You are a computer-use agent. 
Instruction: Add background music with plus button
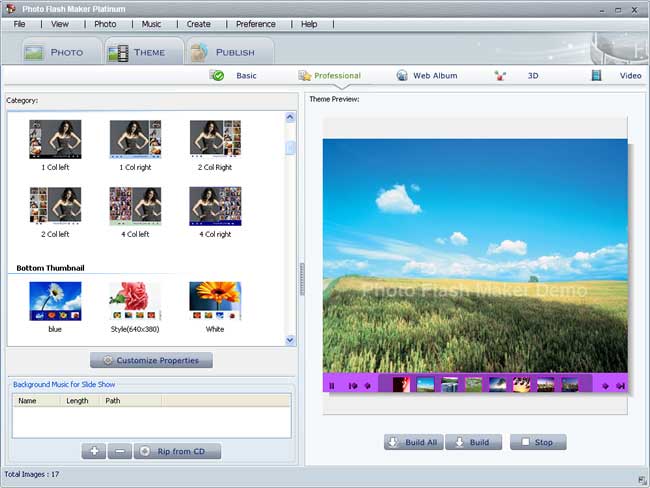coord(94,451)
